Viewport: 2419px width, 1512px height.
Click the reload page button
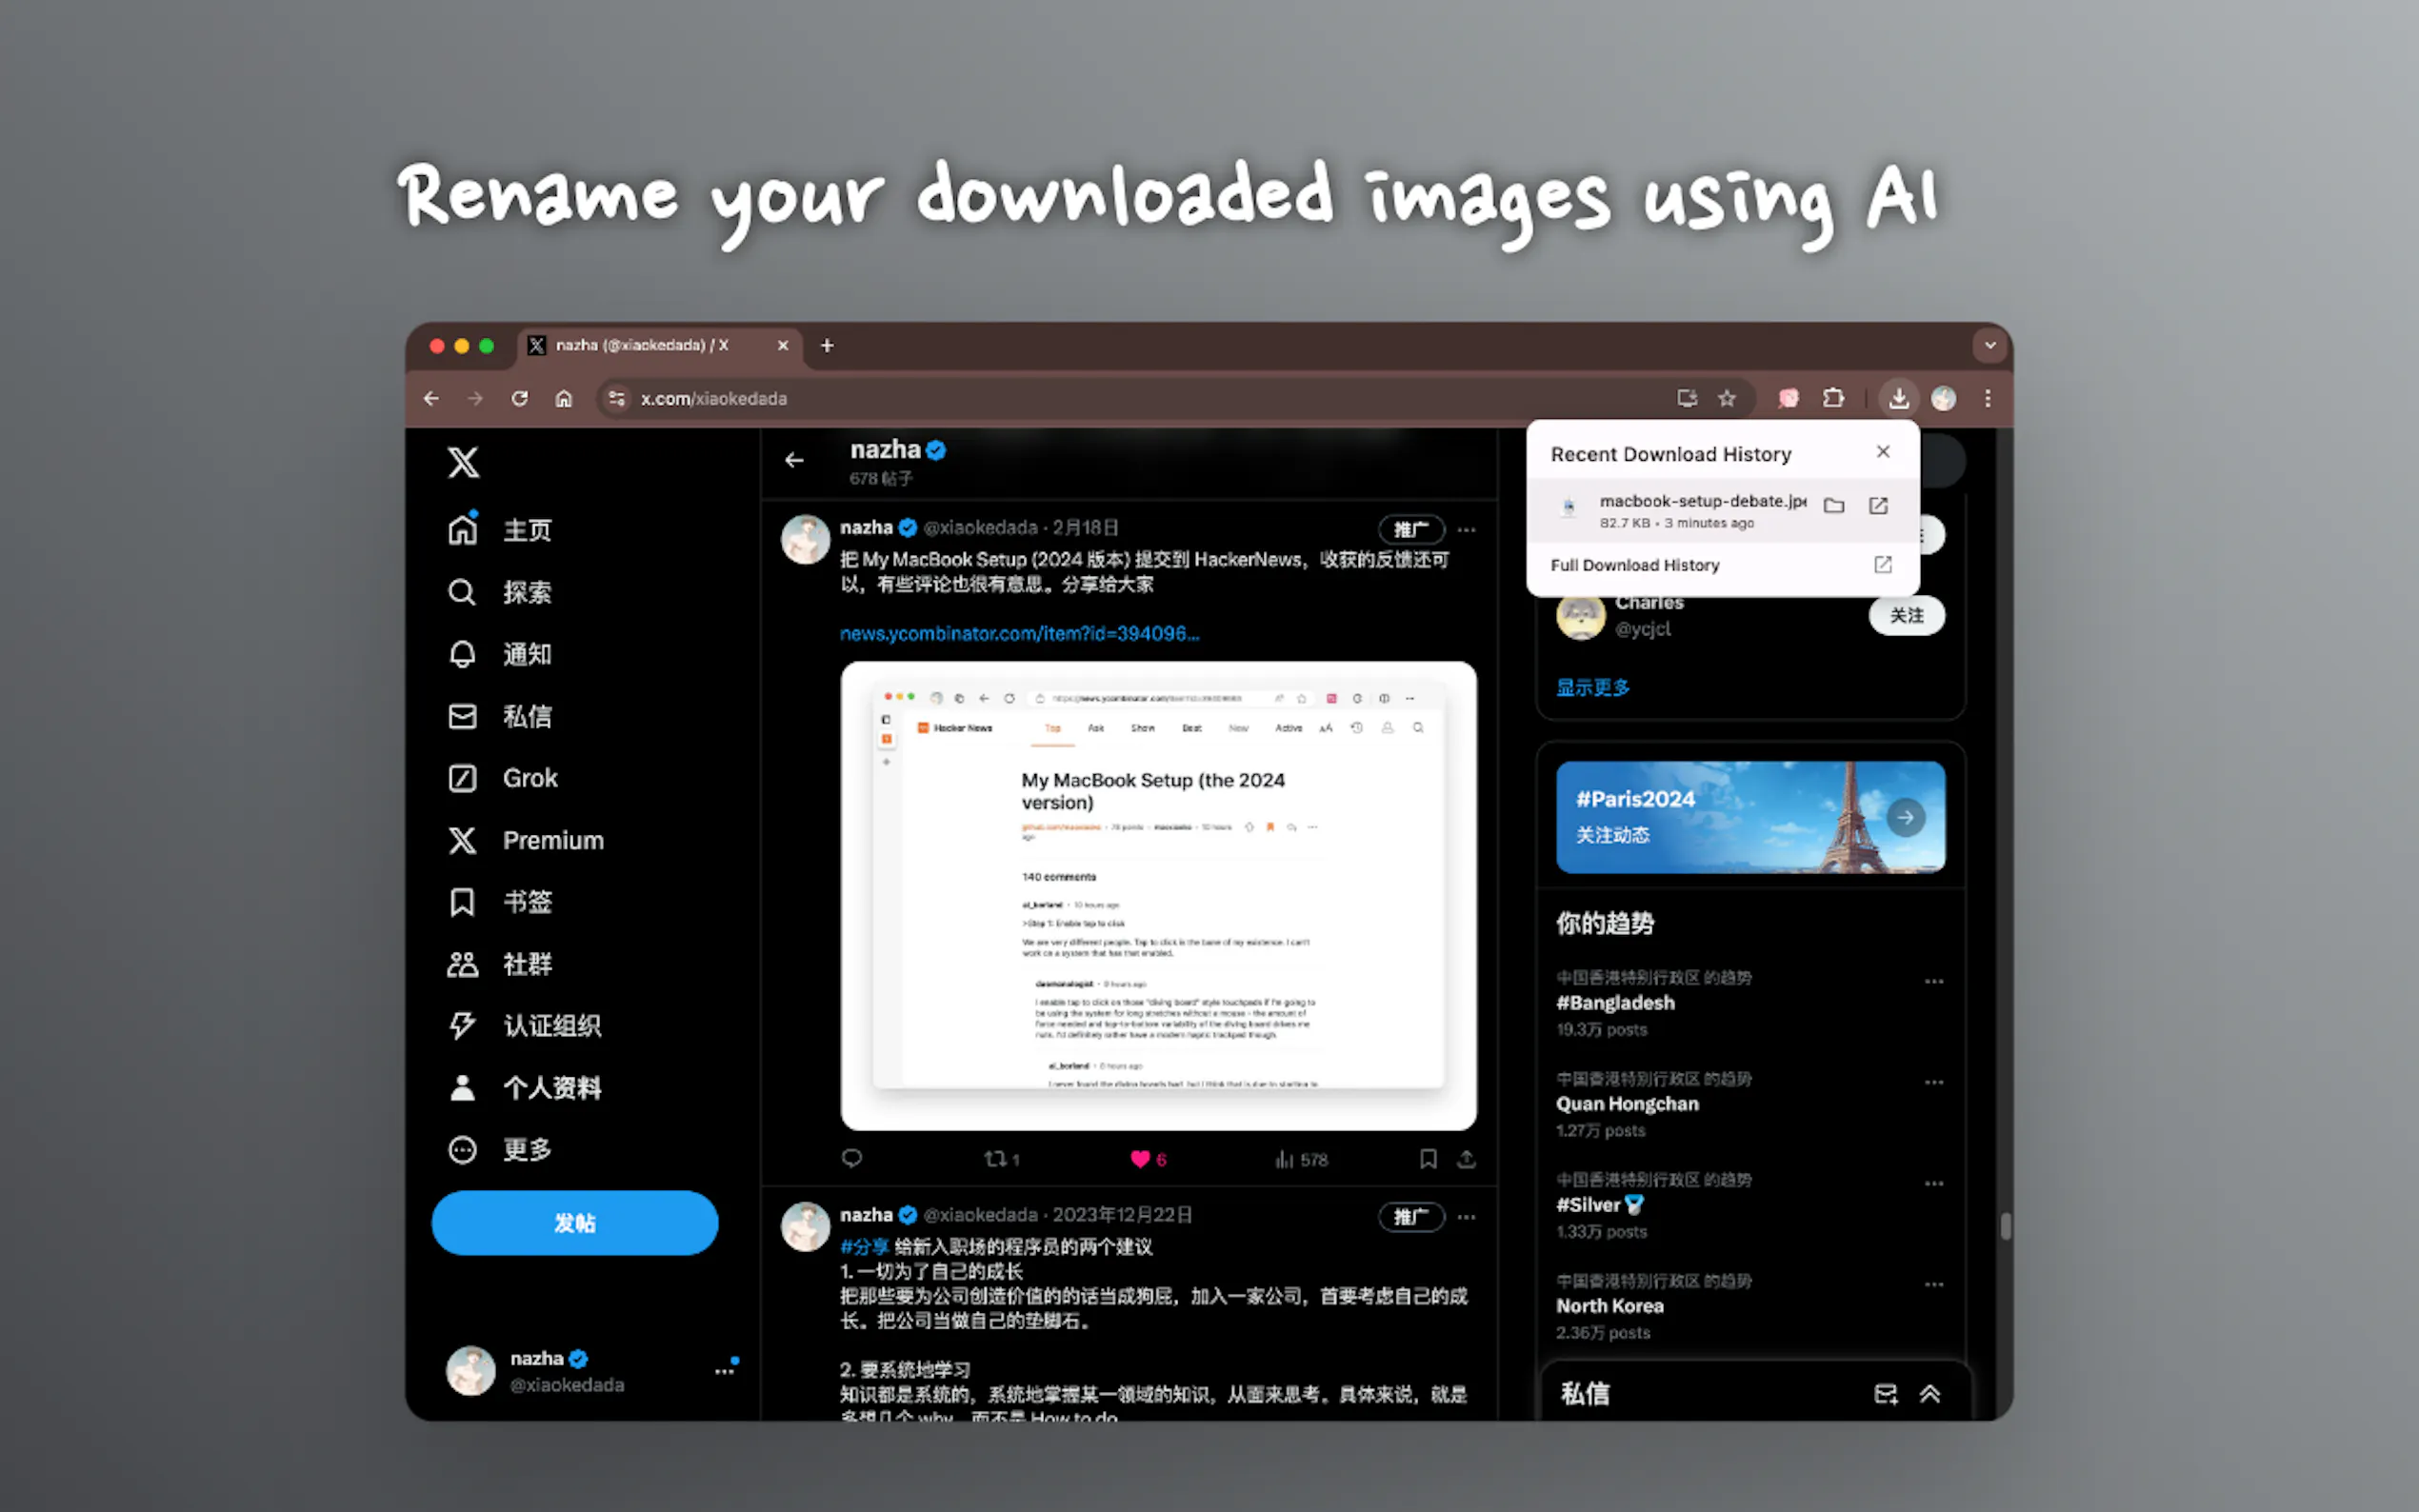(519, 398)
